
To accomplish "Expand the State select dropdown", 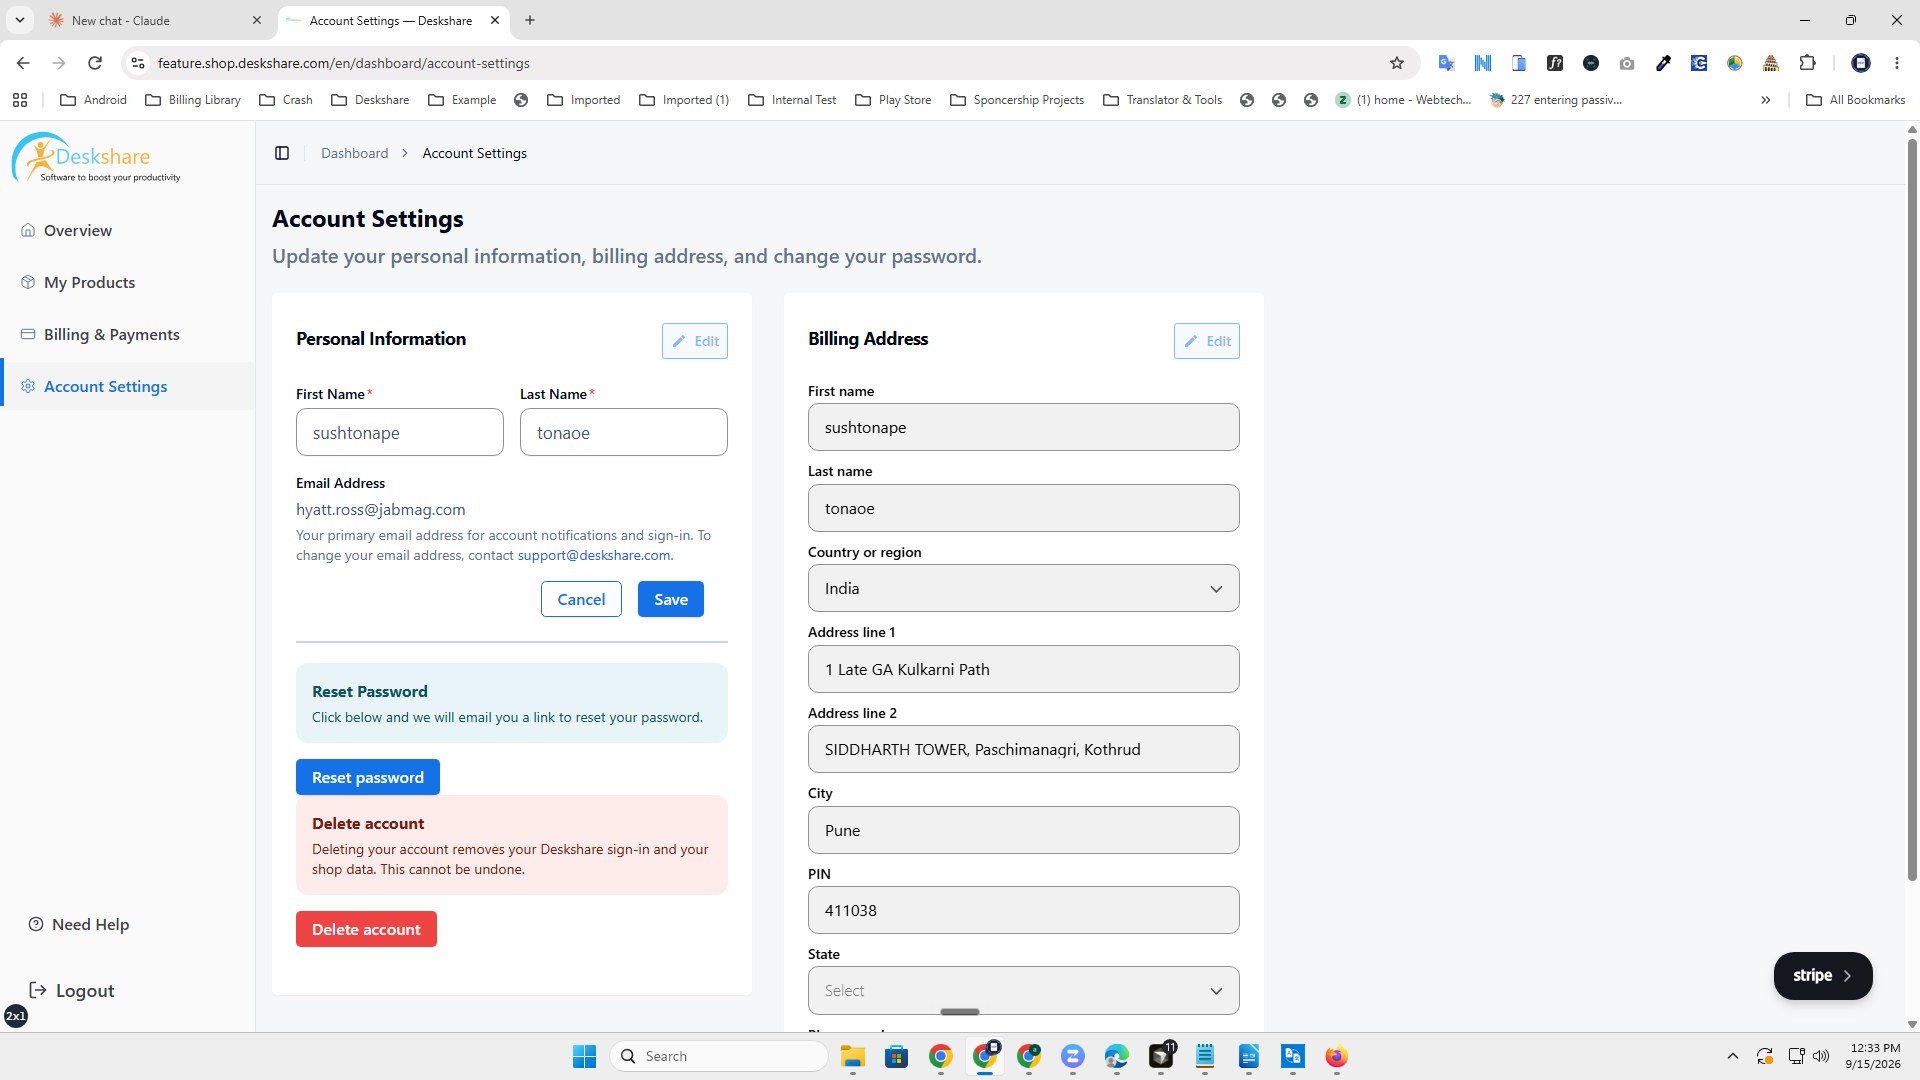I will click(x=1023, y=990).
